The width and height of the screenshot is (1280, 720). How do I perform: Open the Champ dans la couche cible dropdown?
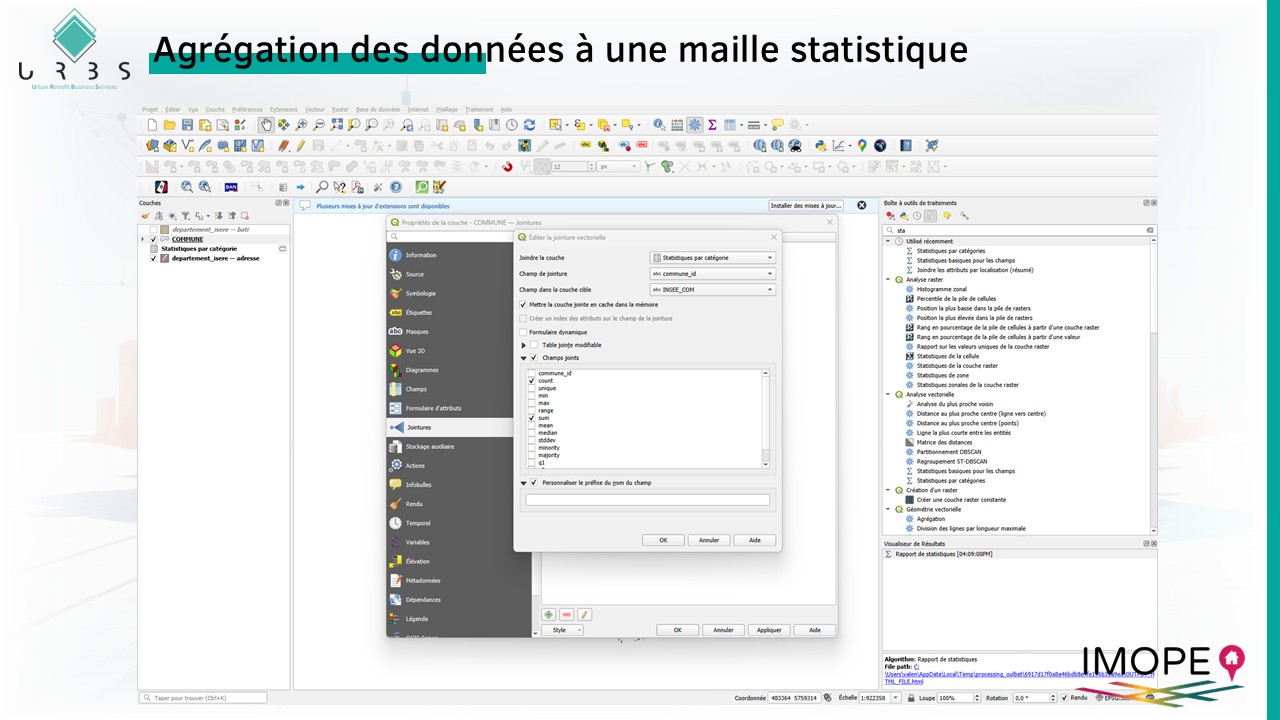[712, 290]
